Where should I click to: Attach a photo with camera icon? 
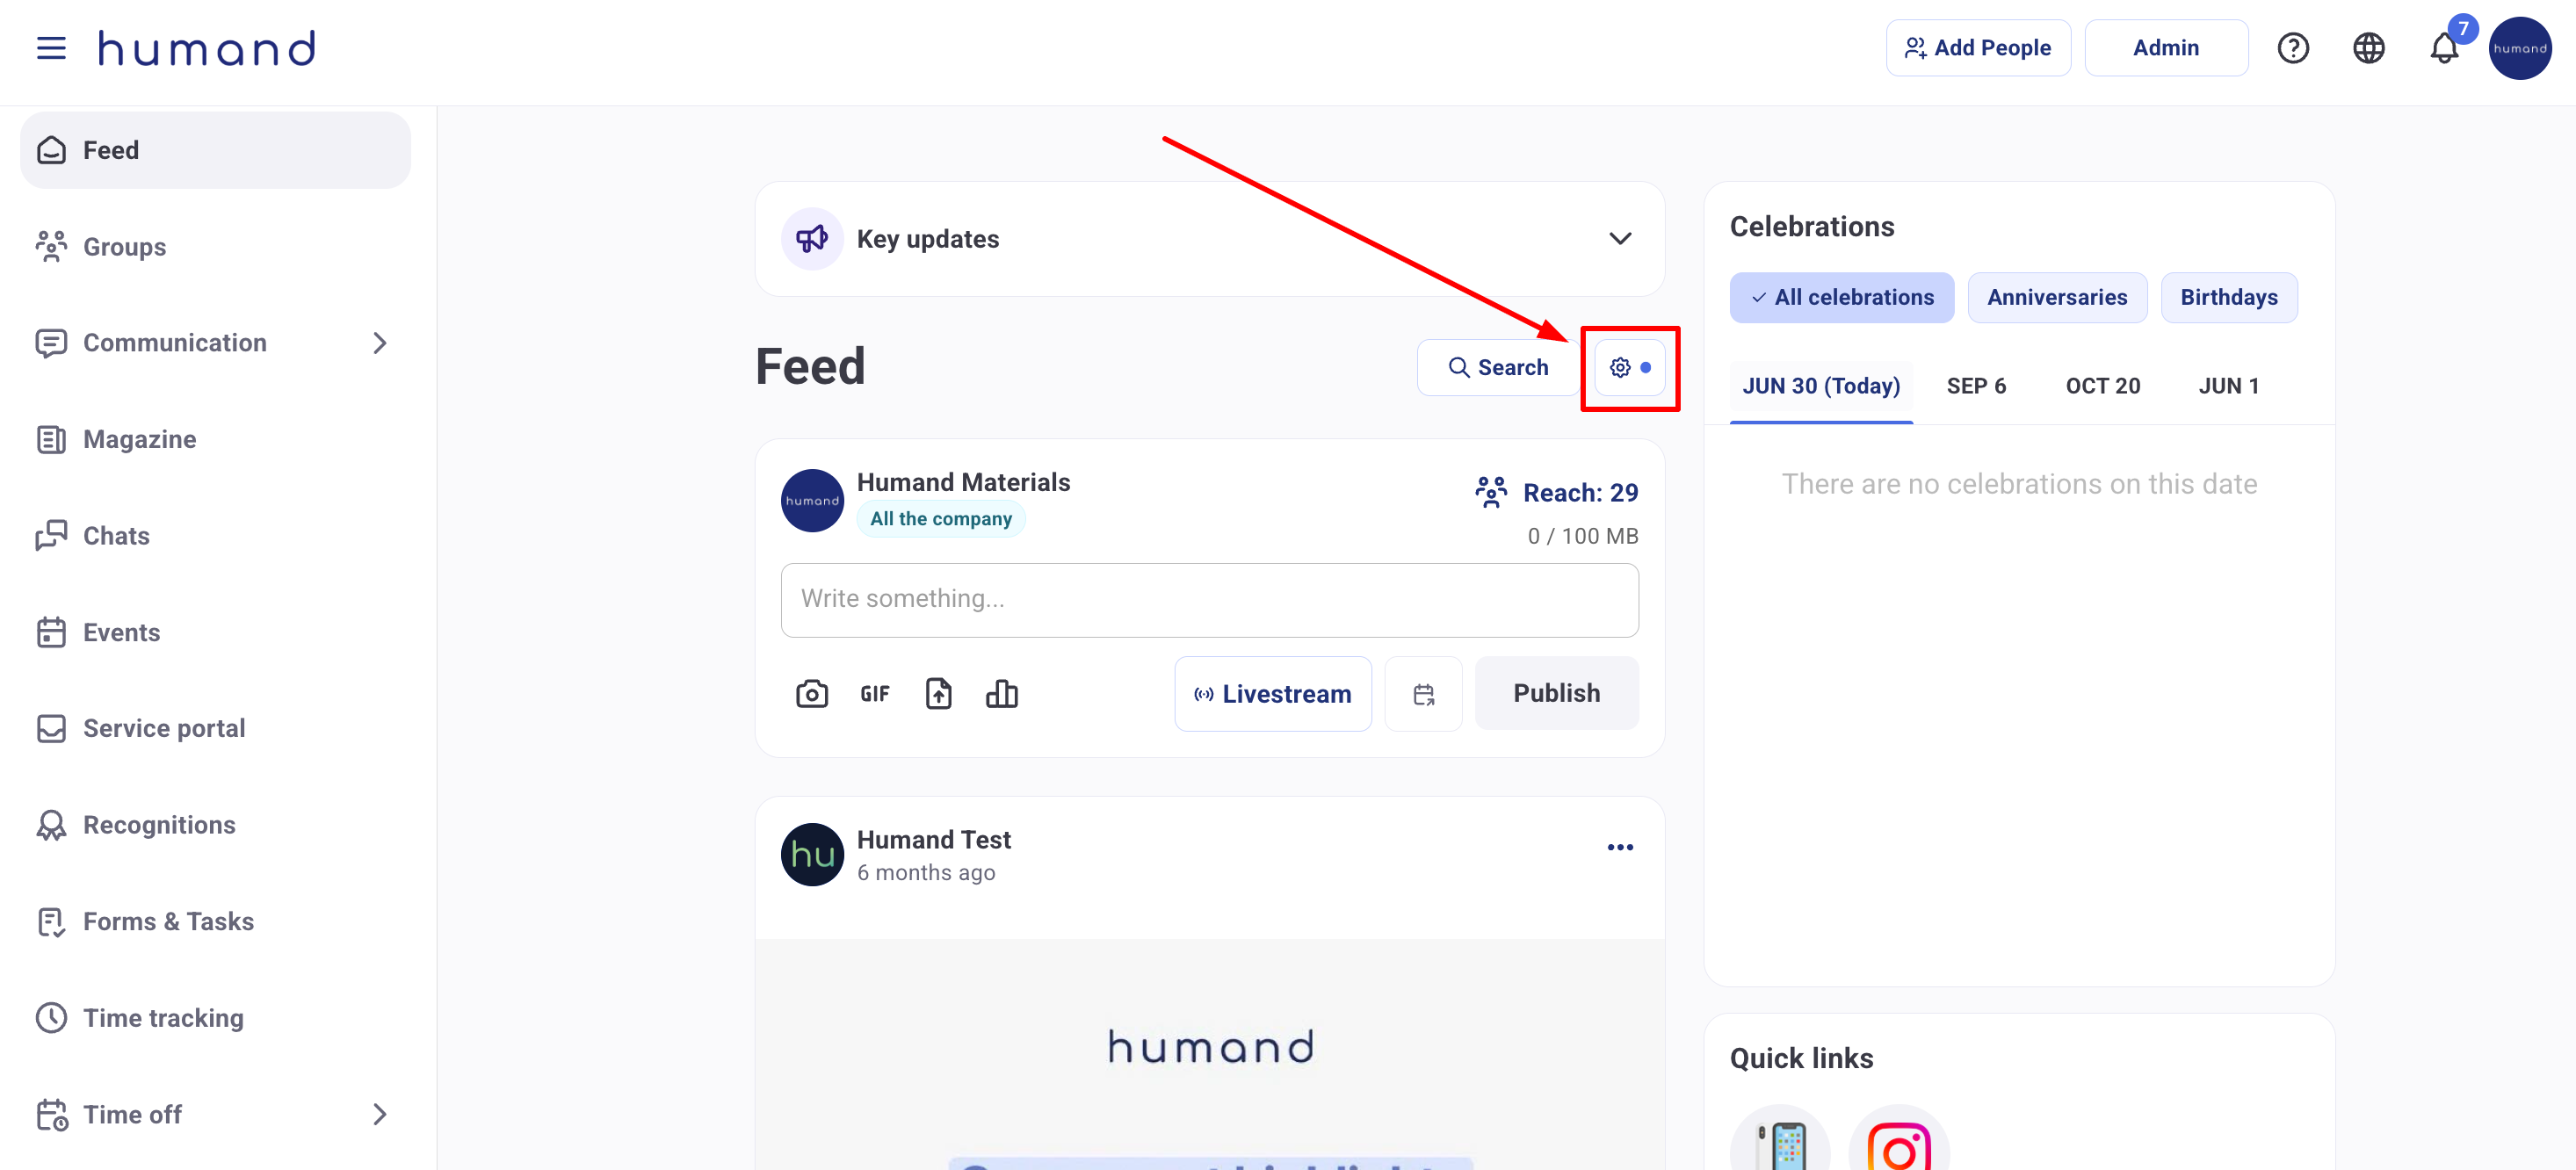pyautogui.click(x=811, y=694)
